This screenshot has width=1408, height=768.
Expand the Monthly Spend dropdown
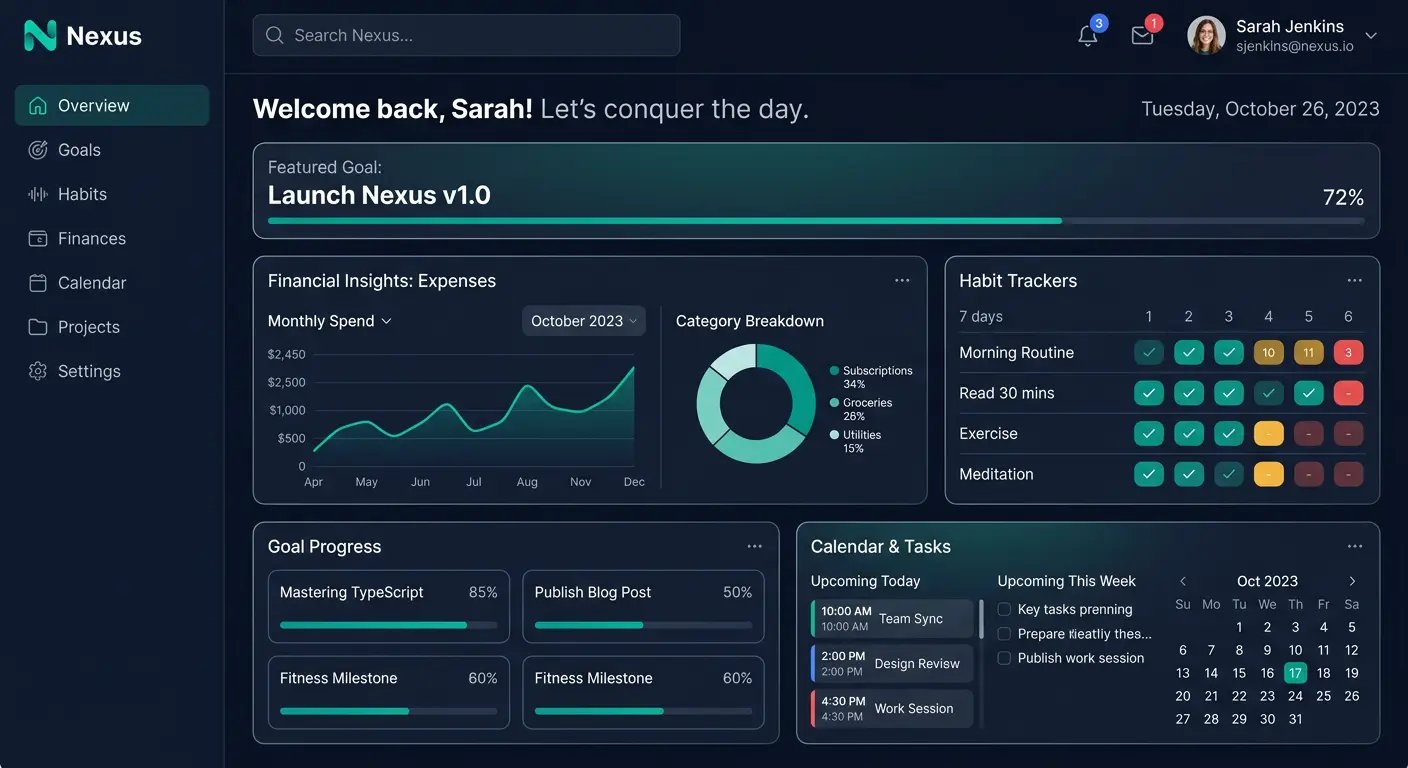tap(329, 321)
